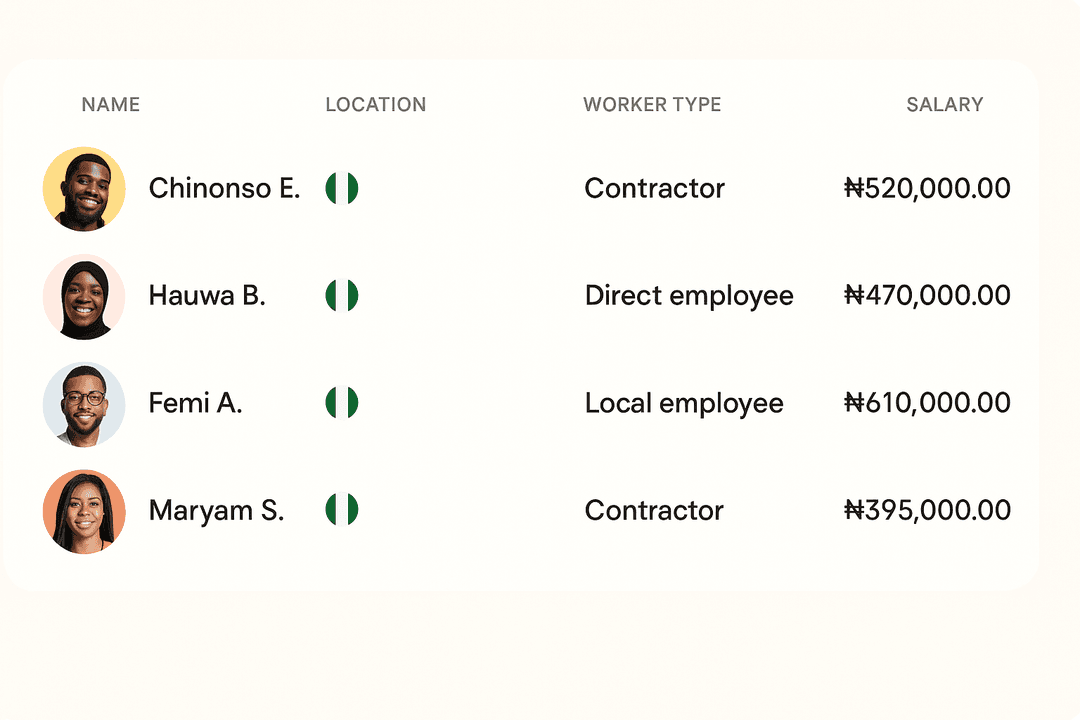The height and width of the screenshot is (720, 1080).
Task: Sort by the WORKER TYPE column header
Action: point(652,105)
